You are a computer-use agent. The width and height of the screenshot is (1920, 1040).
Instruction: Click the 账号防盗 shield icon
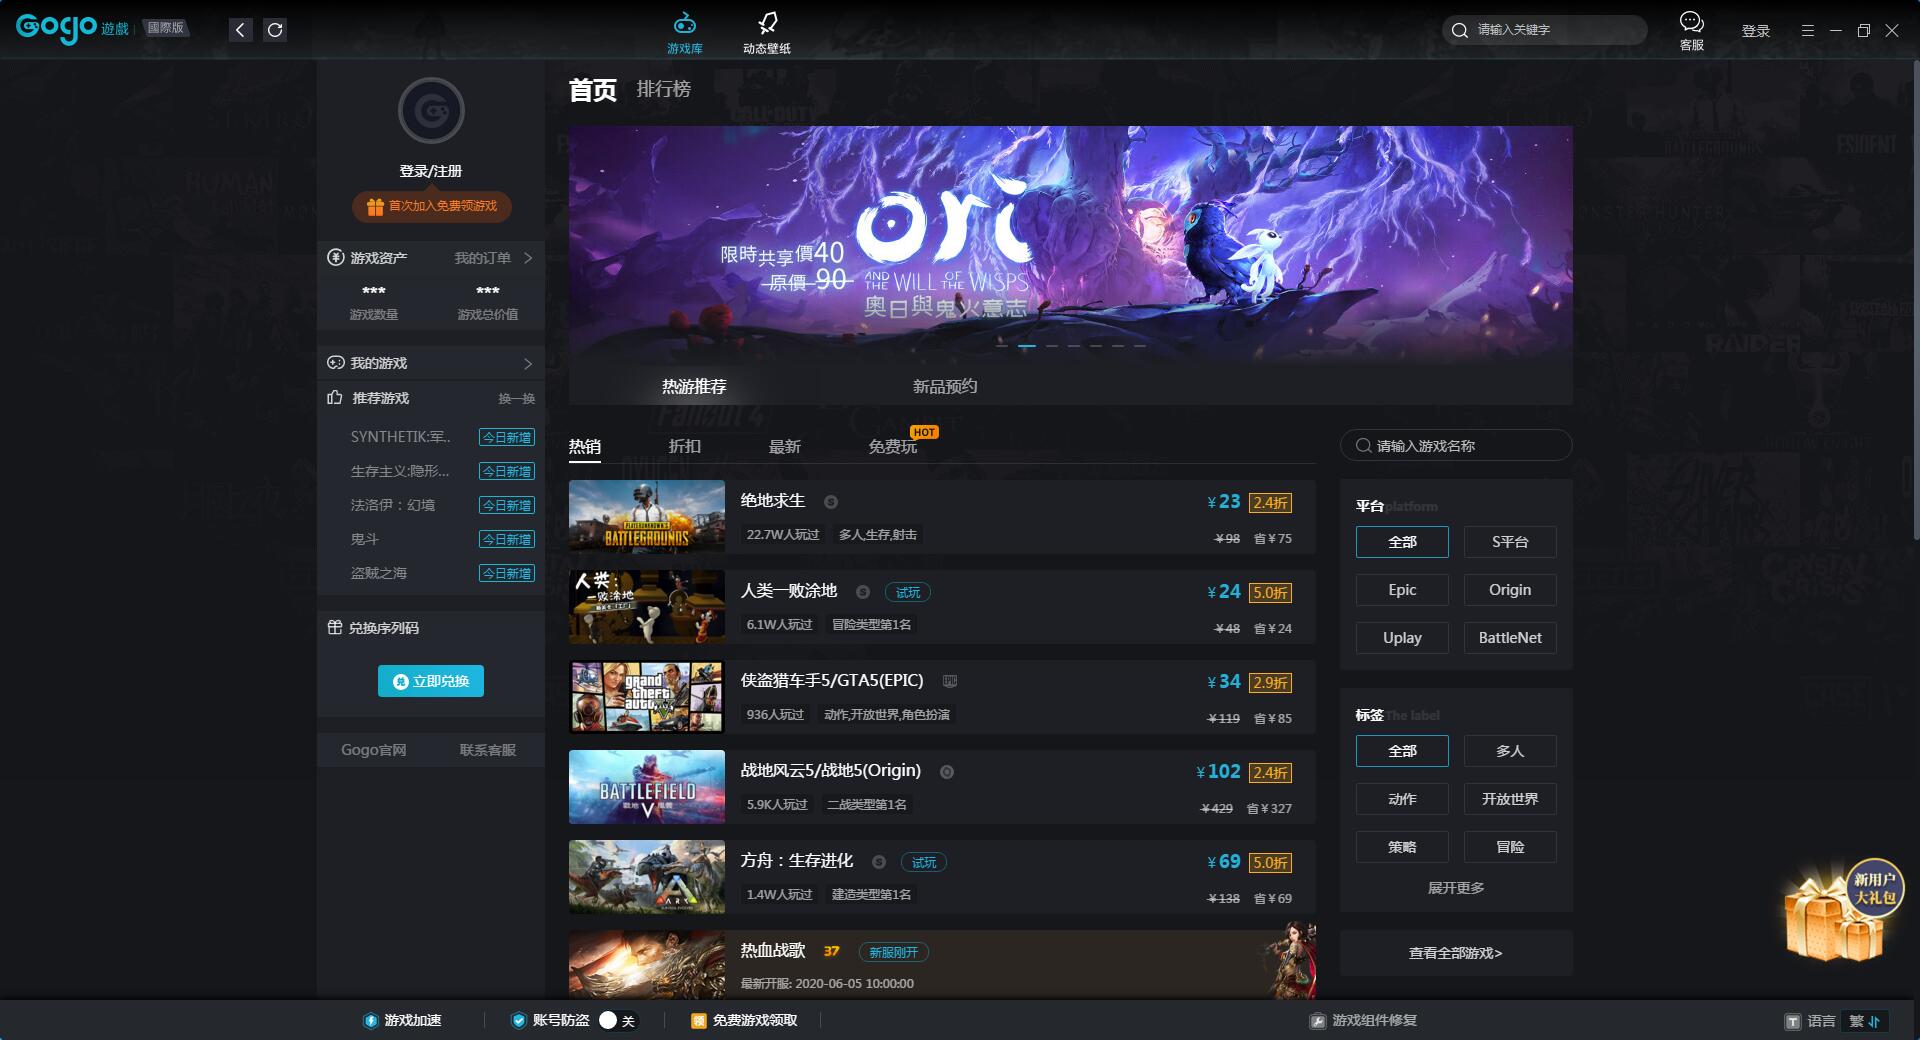point(518,1020)
